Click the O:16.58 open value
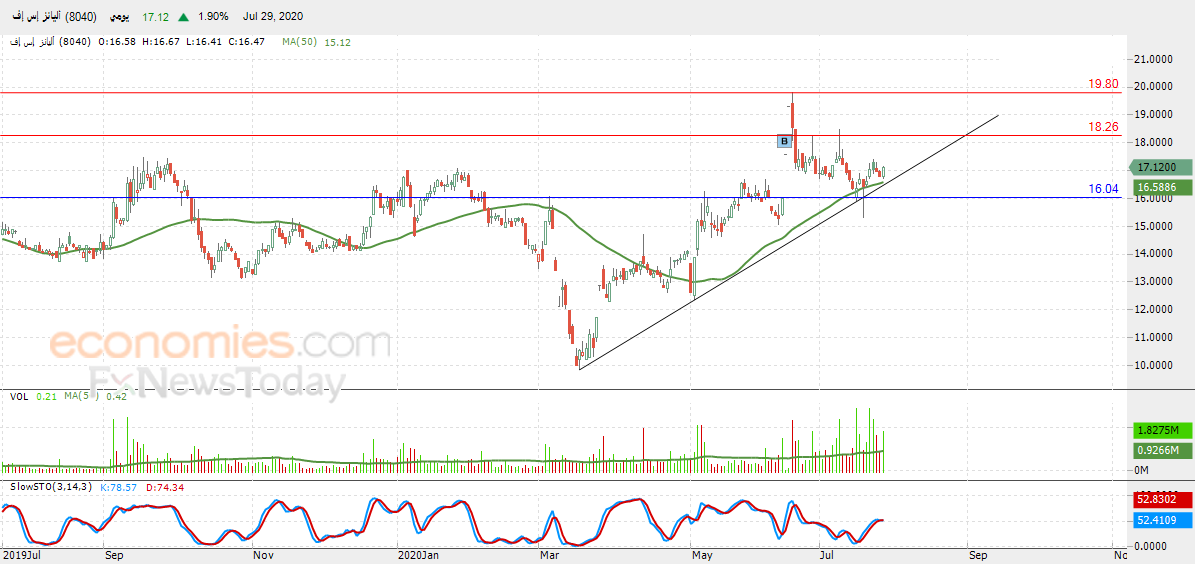This screenshot has width=1195, height=564. [x=117, y=42]
